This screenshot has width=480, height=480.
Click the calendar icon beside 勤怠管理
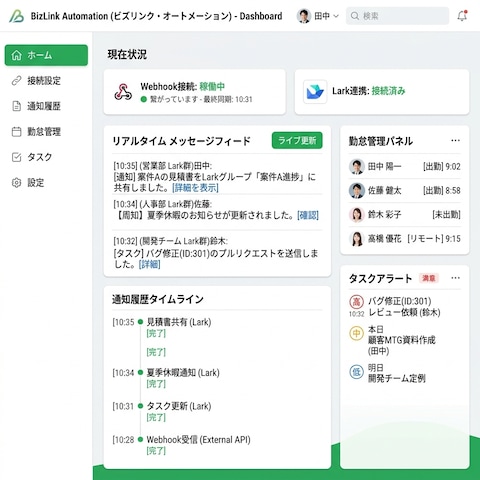pyautogui.click(x=17, y=132)
